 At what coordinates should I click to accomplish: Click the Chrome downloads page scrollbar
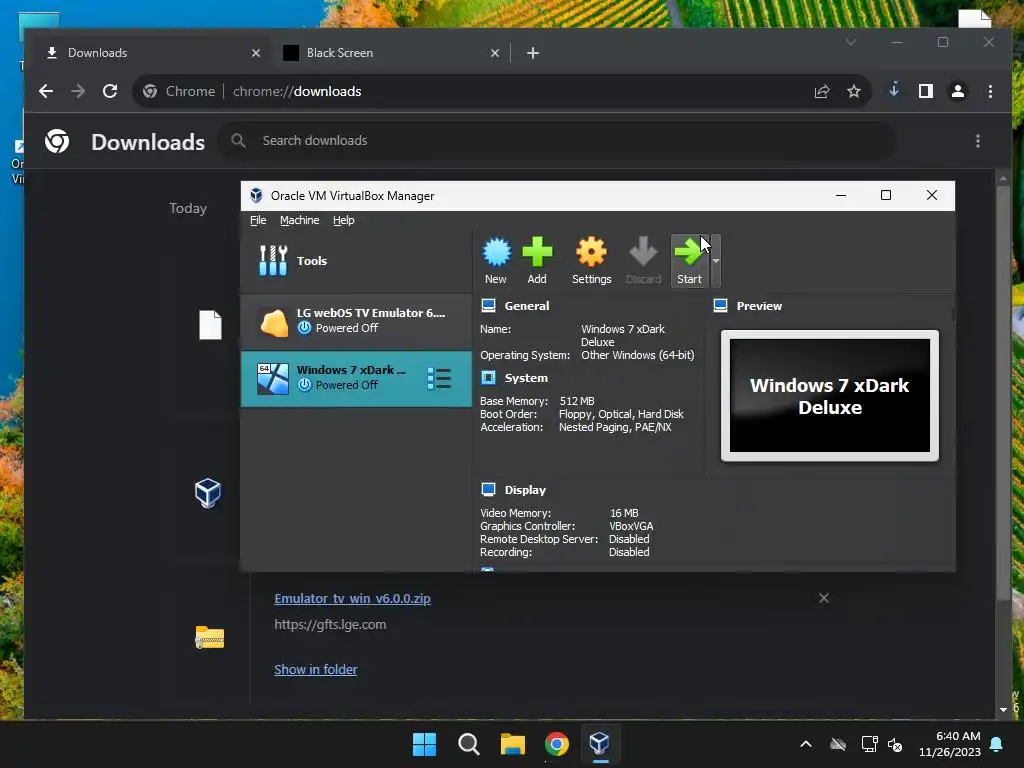[1004, 392]
